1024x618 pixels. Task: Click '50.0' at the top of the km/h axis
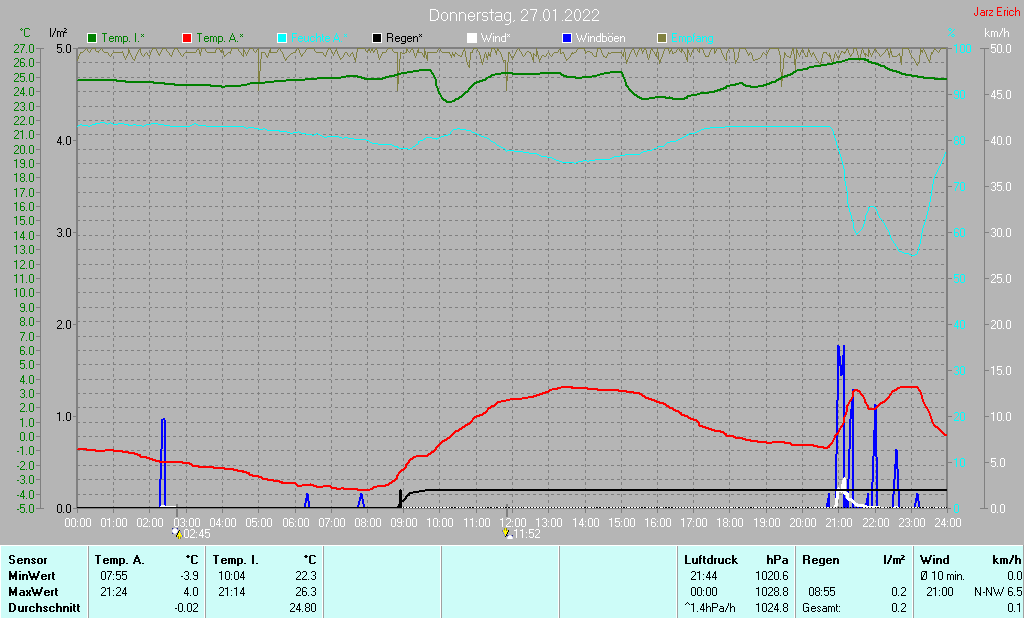[x=1000, y=49]
